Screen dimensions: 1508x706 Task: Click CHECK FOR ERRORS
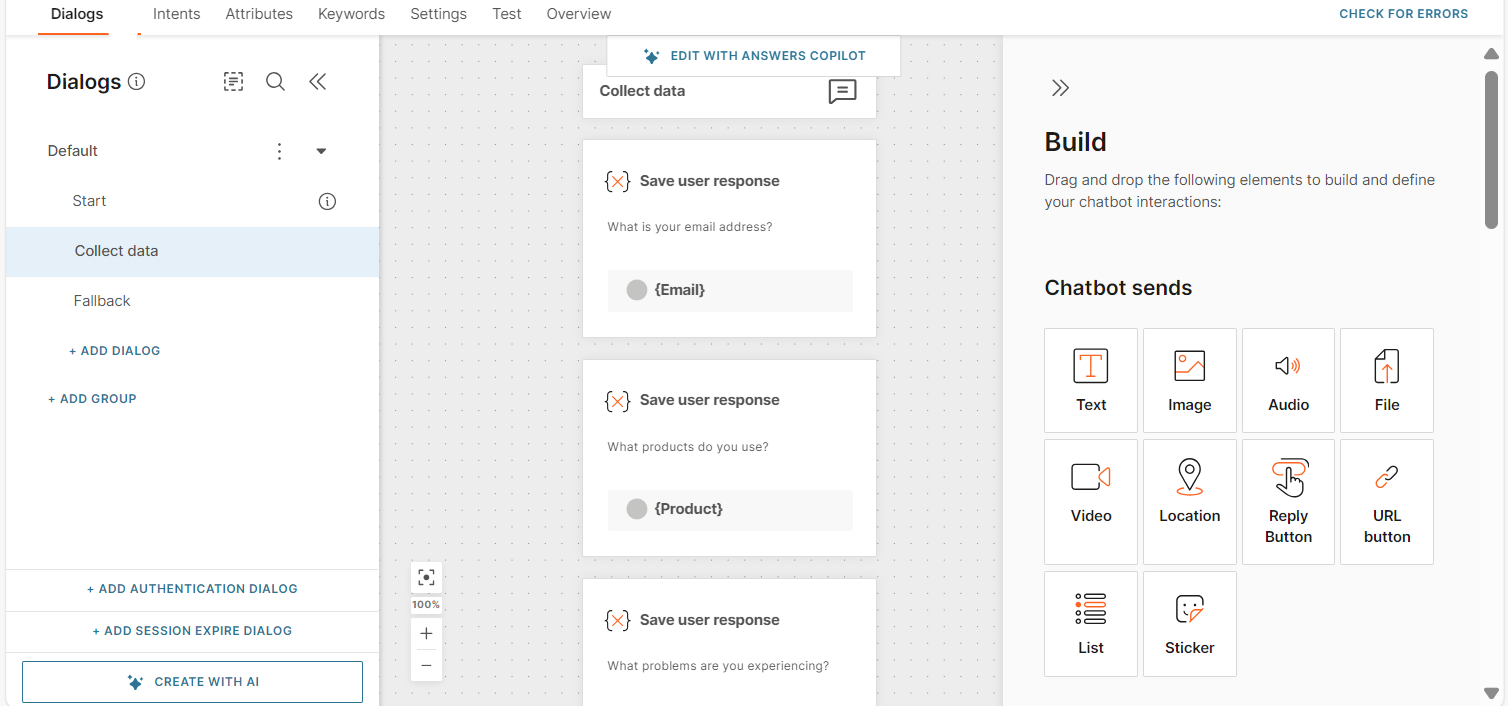[1403, 14]
